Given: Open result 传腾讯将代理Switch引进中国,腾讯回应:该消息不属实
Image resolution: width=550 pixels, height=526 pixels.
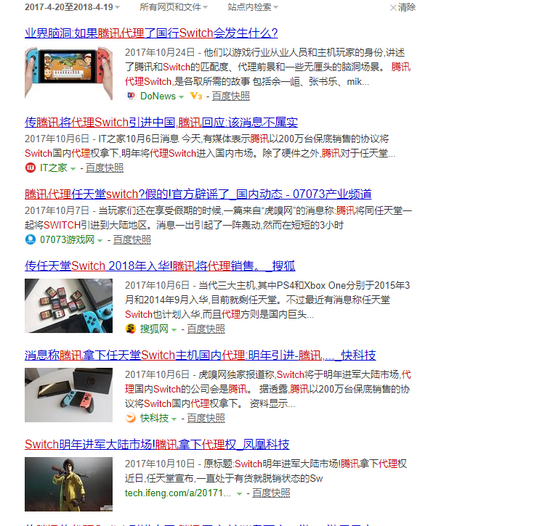Looking at the screenshot, I should [161, 122].
